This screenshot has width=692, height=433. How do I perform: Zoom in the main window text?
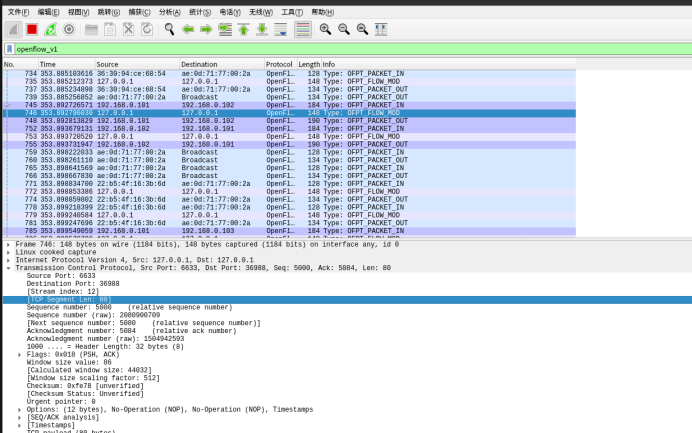[x=325, y=30]
